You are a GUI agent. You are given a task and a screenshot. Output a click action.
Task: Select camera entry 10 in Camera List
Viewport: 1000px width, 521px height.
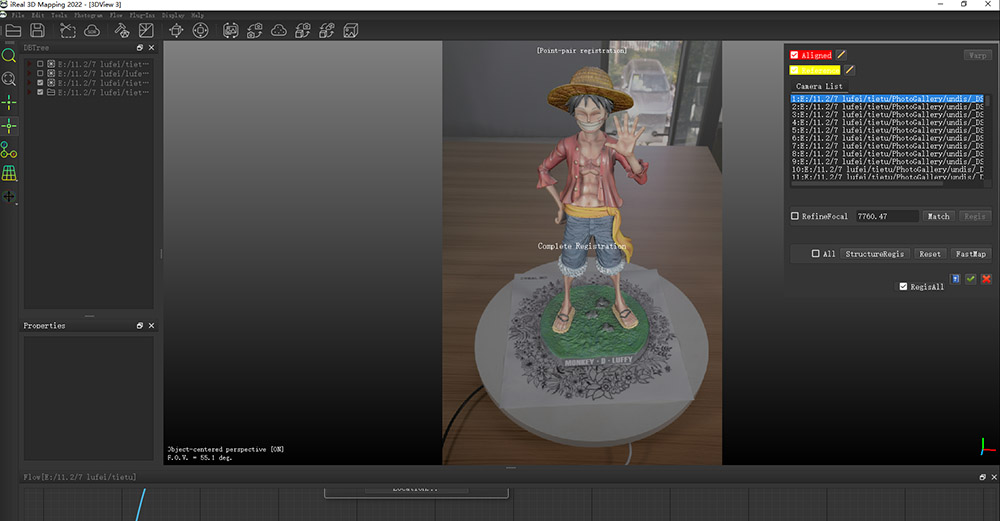[x=887, y=170]
